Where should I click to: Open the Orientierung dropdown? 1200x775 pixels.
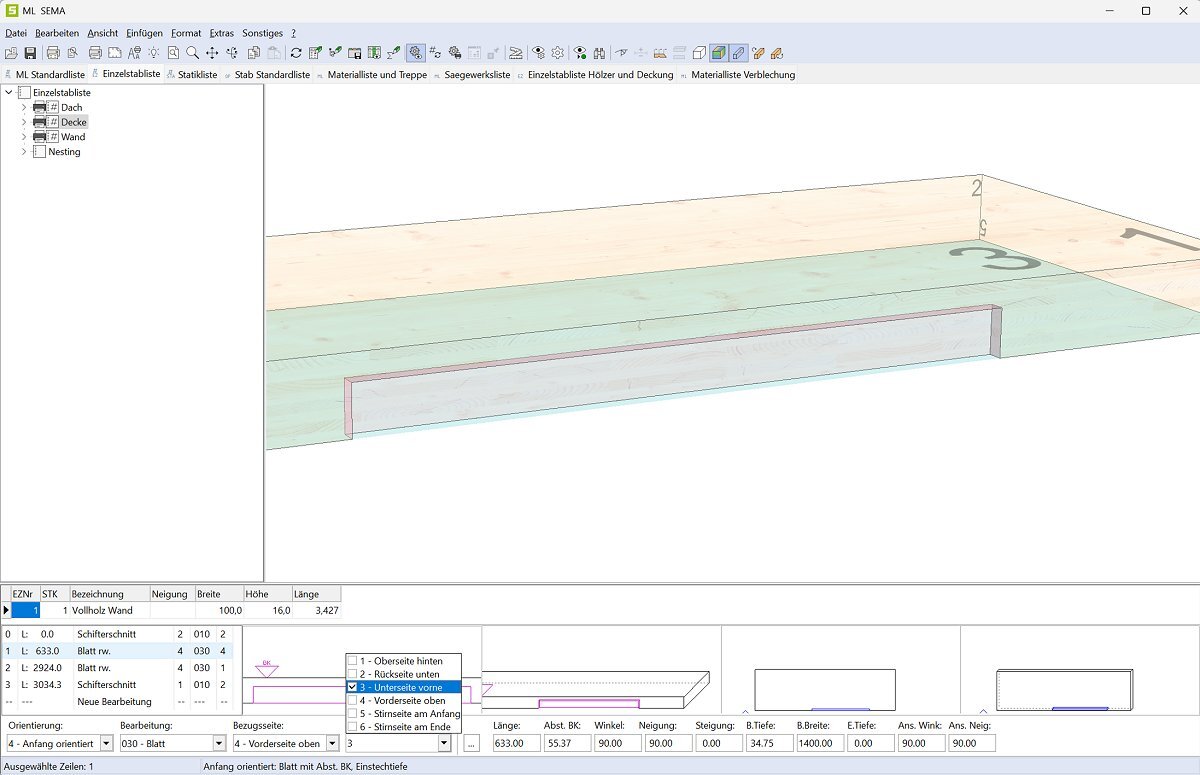pos(106,743)
